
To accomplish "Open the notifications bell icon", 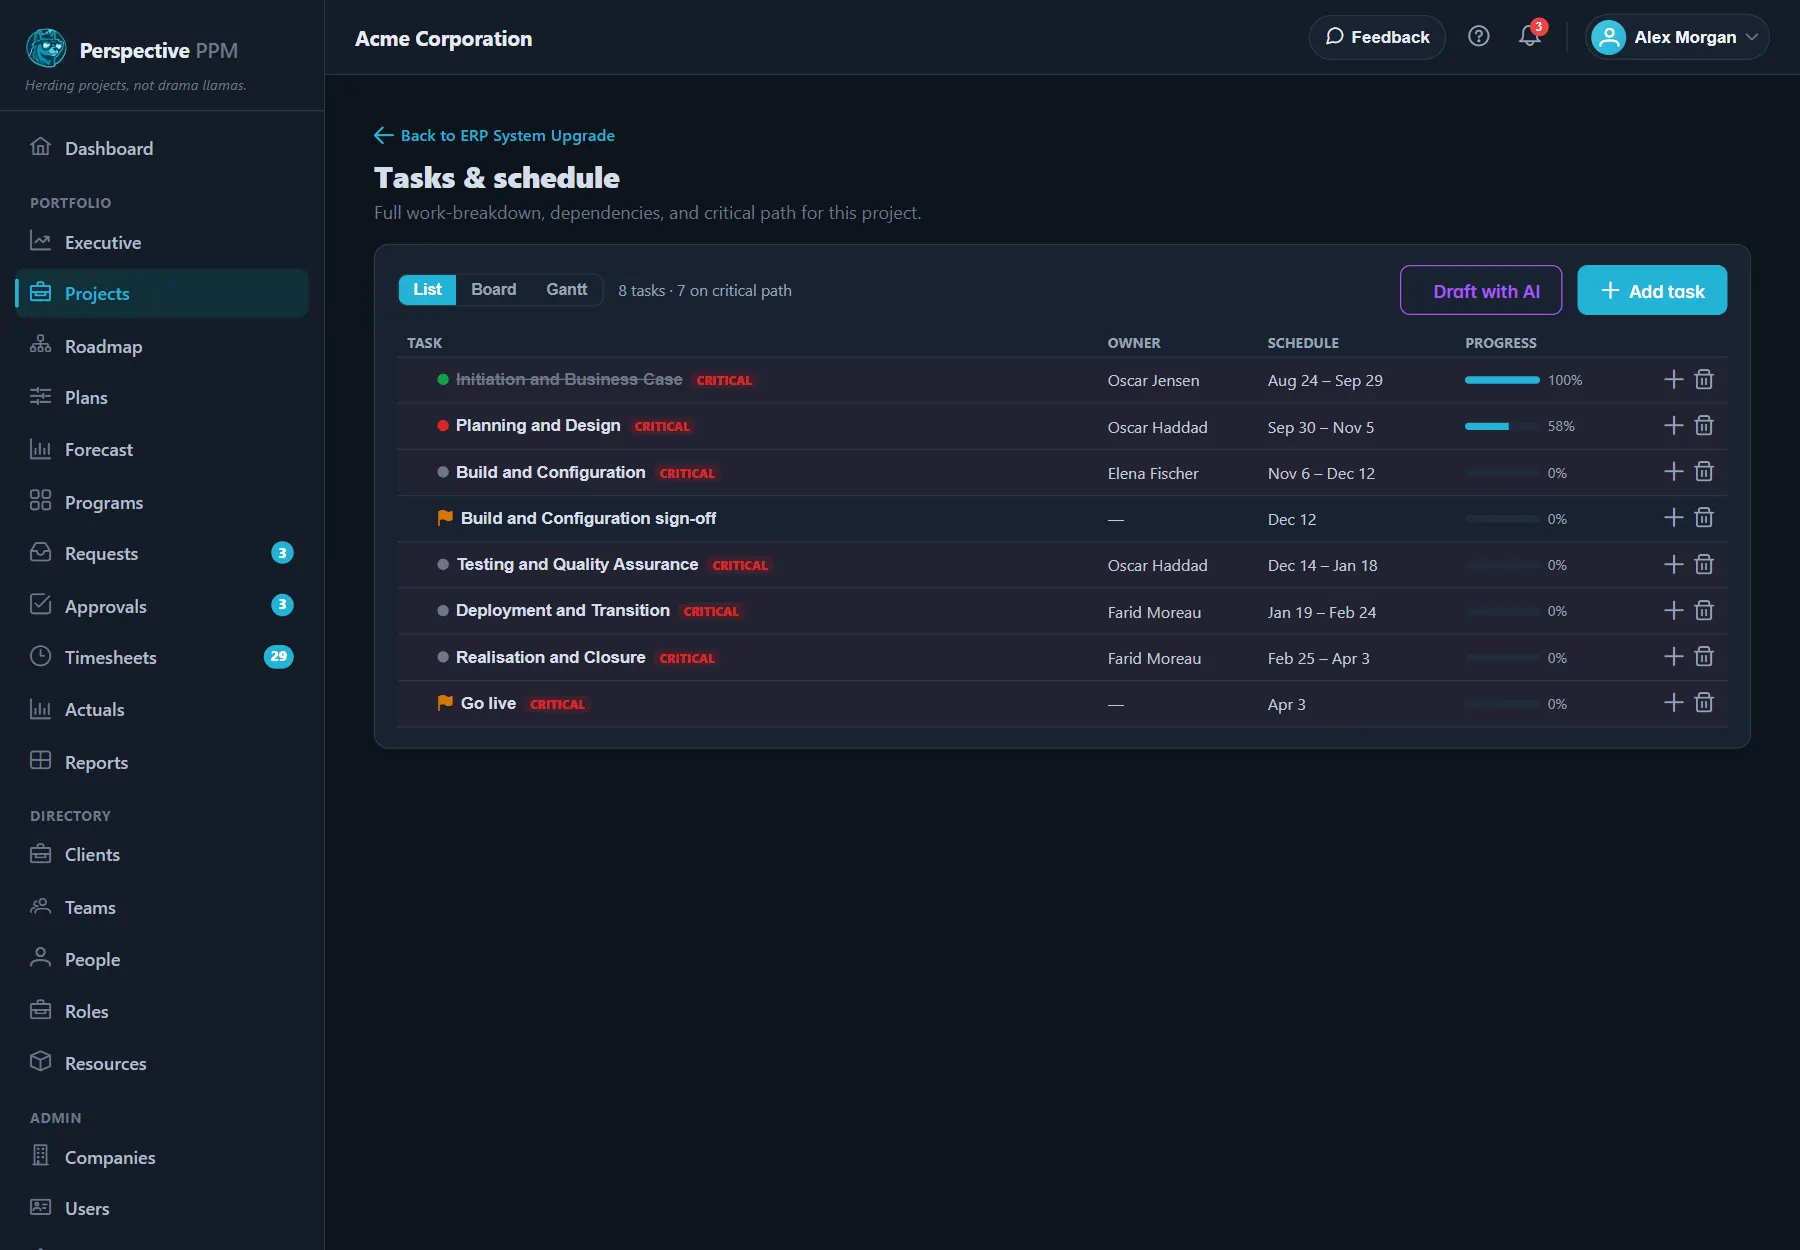I will tap(1529, 37).
